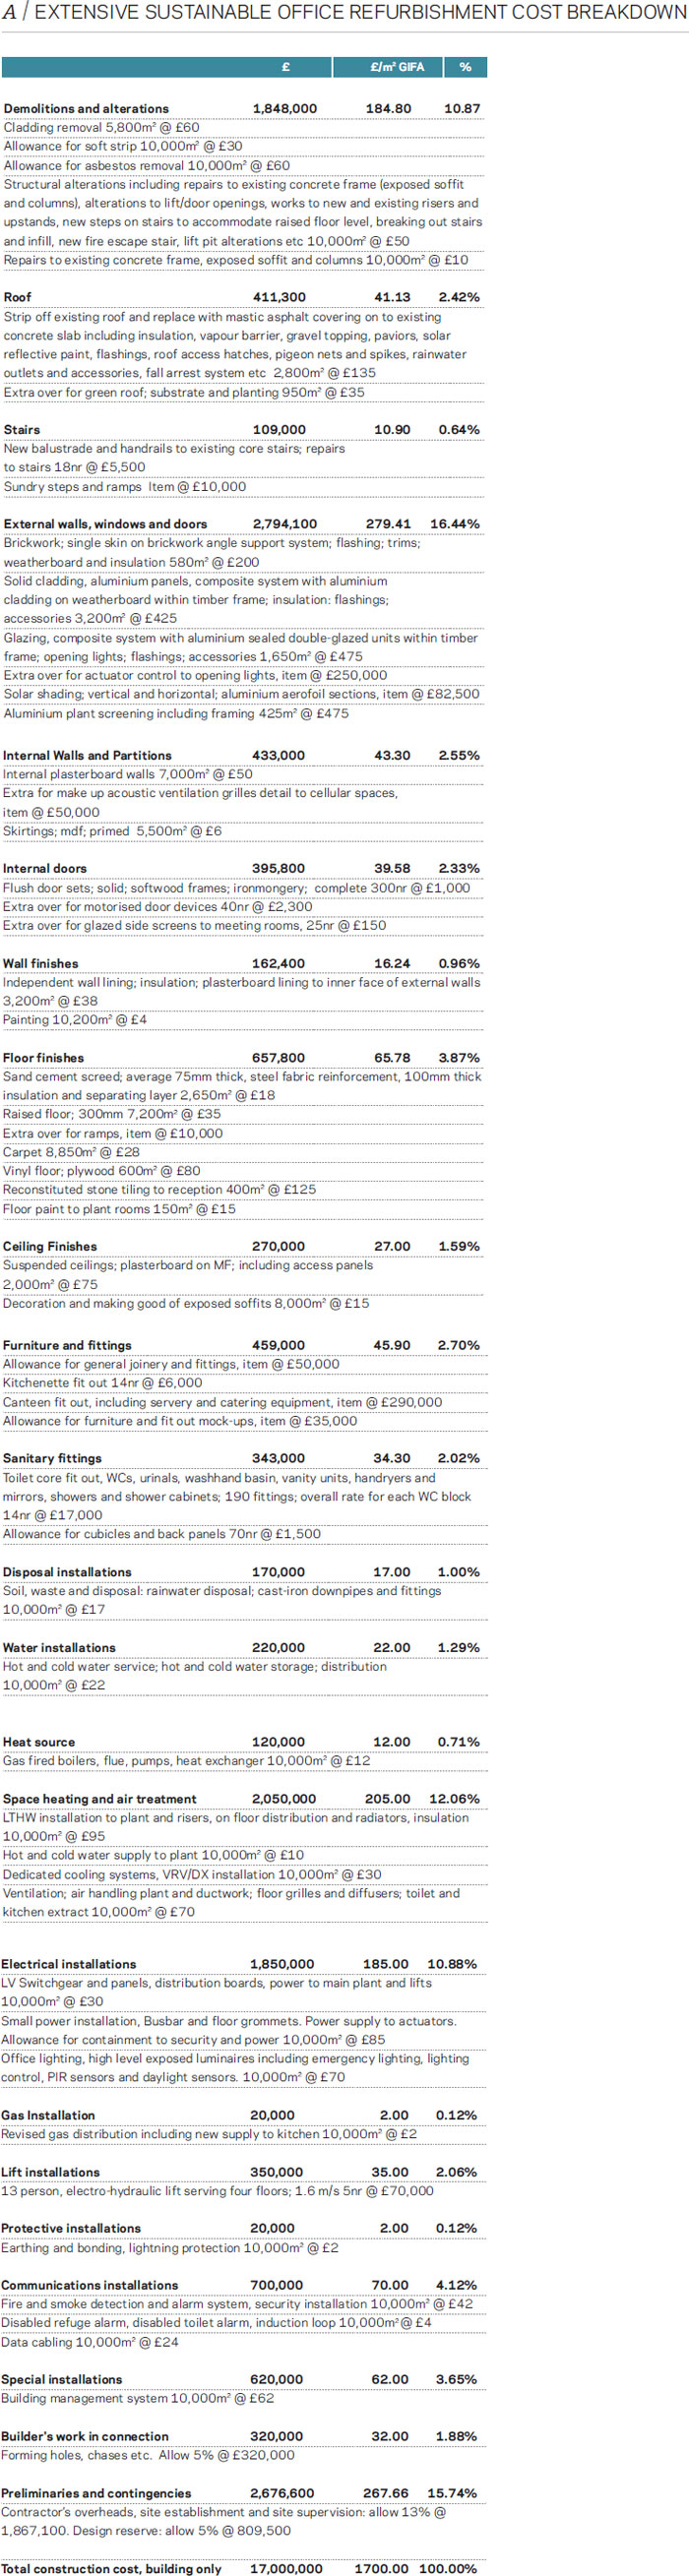Click the Lift installations heading
The width and height of the screenshot is (689, 2576).
[x=50, y=2172]
